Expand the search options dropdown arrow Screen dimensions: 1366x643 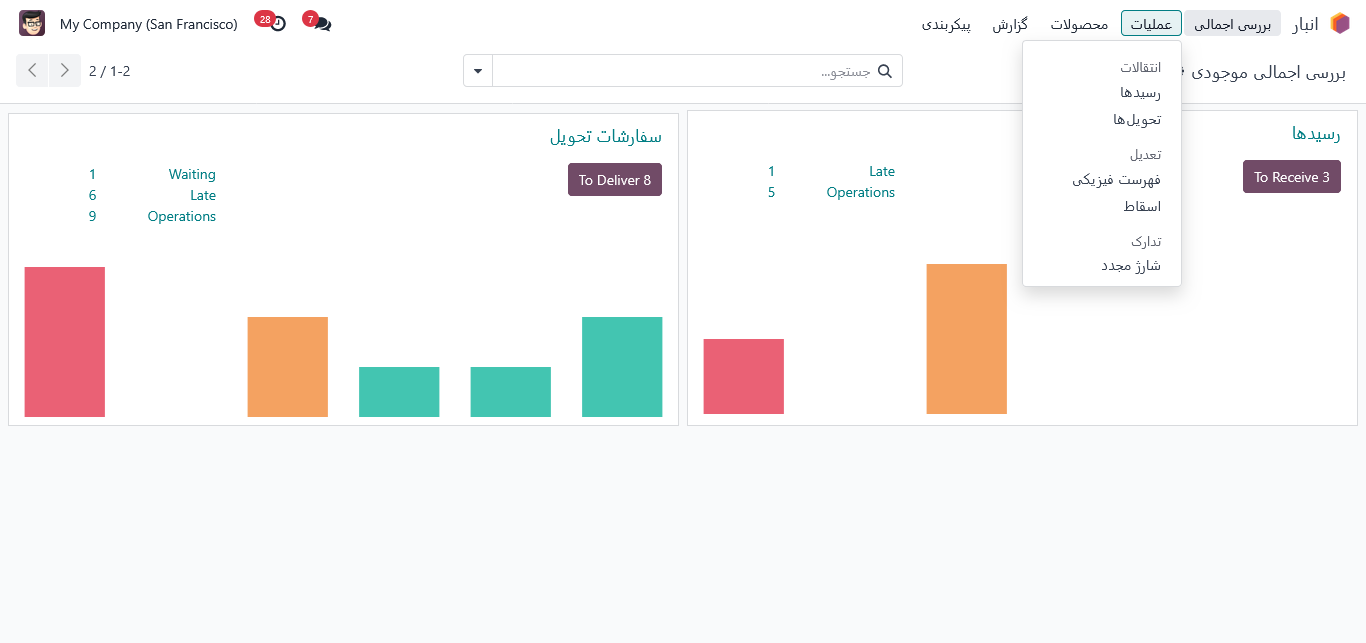pos(478,71)
